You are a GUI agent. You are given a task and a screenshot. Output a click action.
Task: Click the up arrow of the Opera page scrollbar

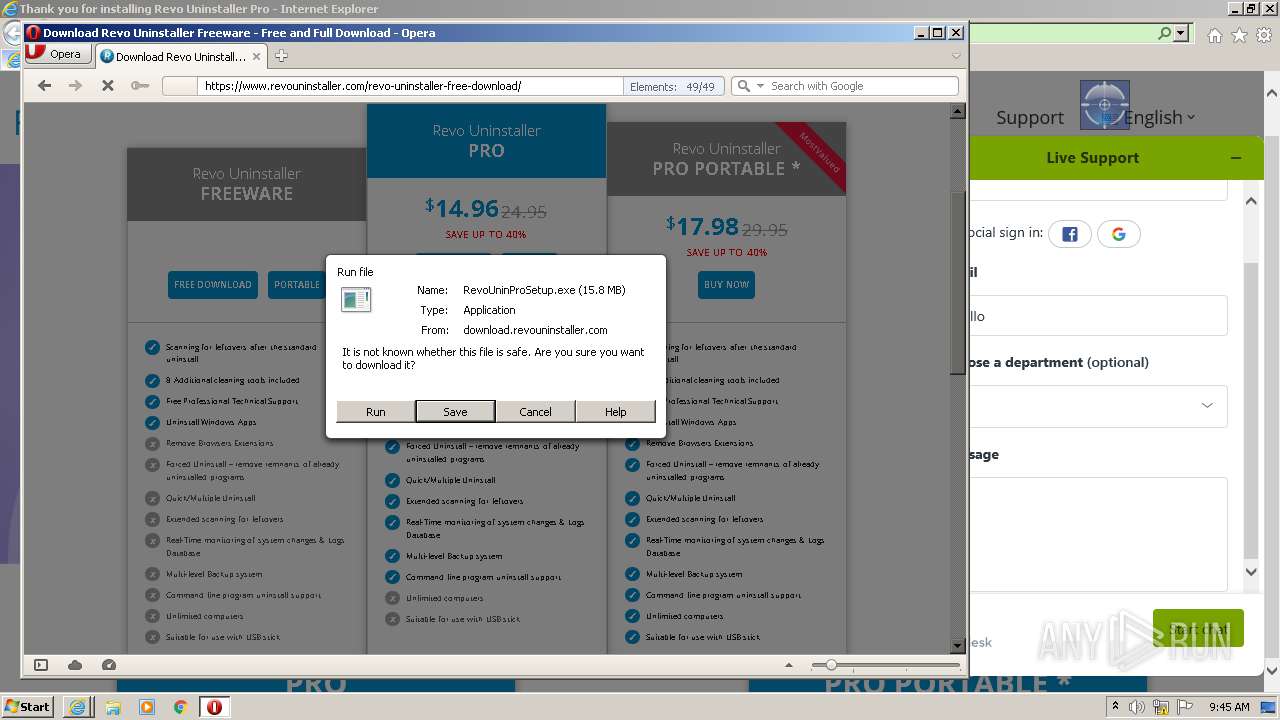pyautogui.click(x=957, y=111)
